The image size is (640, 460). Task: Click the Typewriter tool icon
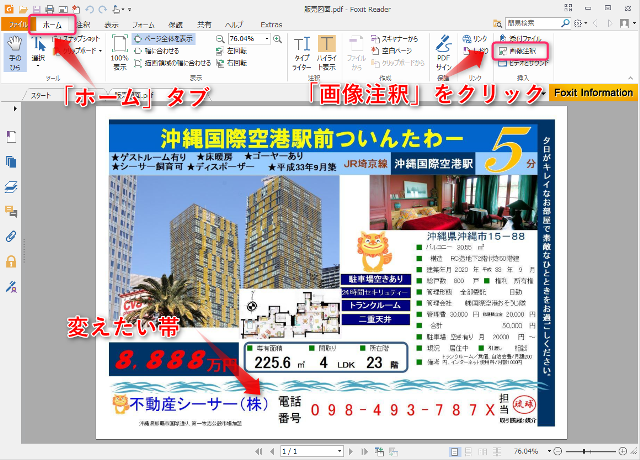[x=303, y=50]
